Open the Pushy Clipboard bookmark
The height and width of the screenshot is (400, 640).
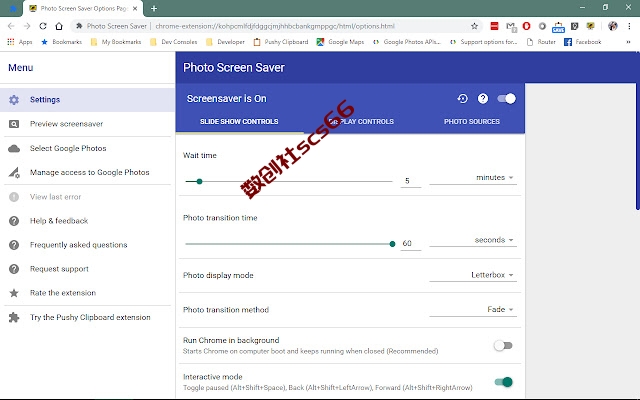pos(281,42)
